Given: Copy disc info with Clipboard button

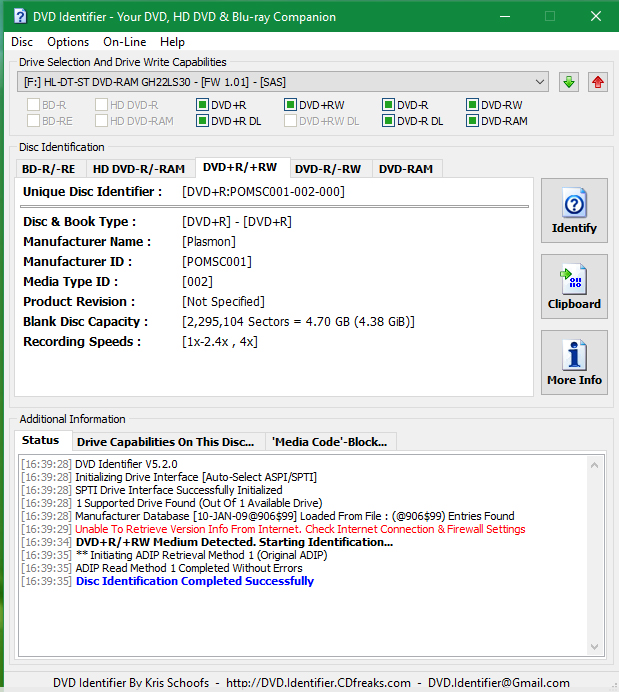Looking at the screenshot, I should (574, 286).
